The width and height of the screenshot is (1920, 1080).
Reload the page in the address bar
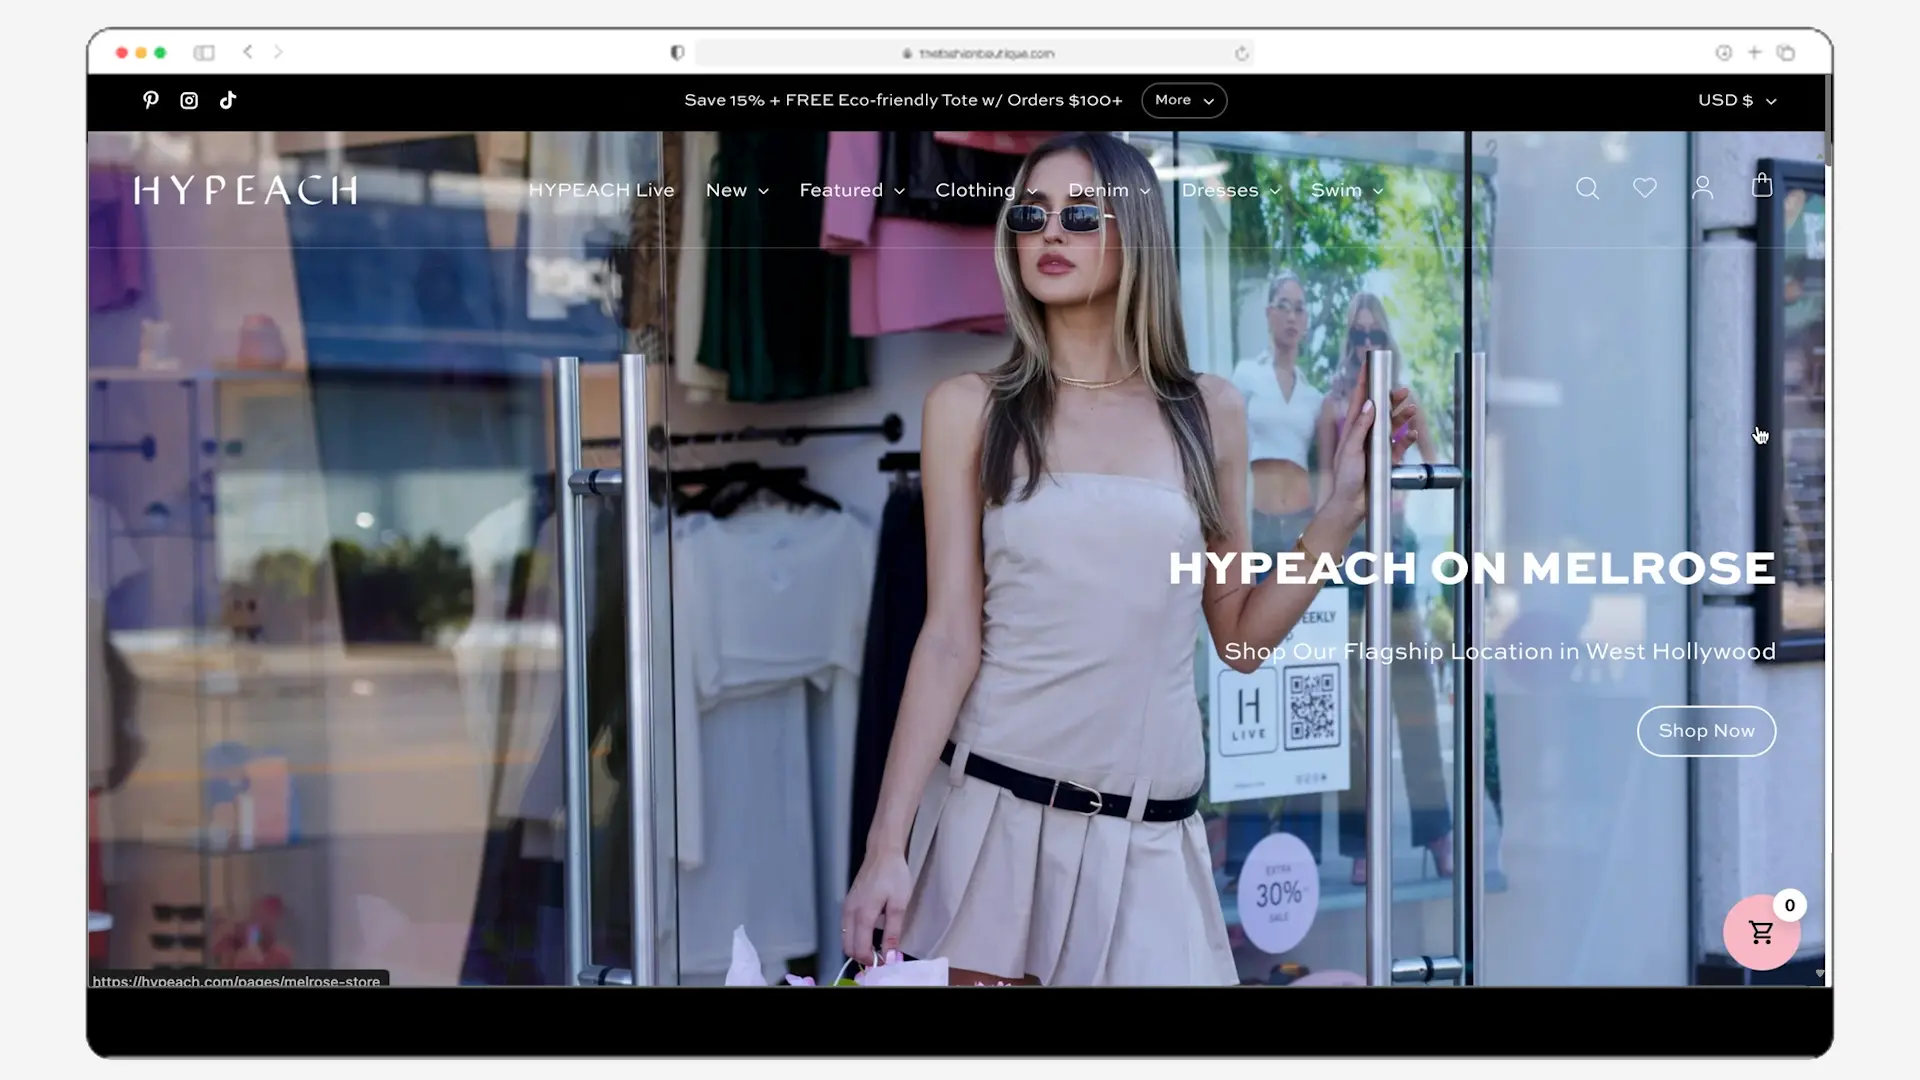click(x=1242, y=54)
